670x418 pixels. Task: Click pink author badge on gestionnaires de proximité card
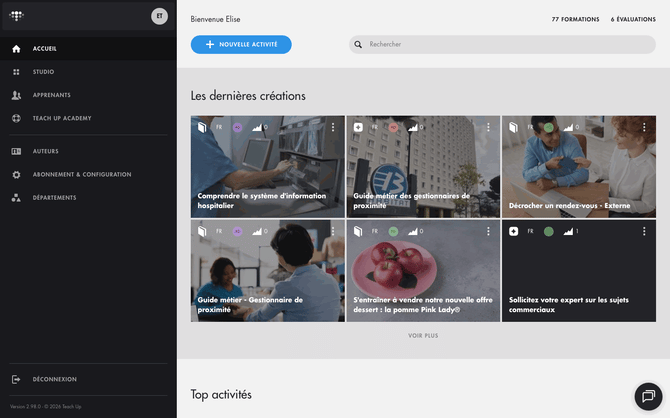393,127
